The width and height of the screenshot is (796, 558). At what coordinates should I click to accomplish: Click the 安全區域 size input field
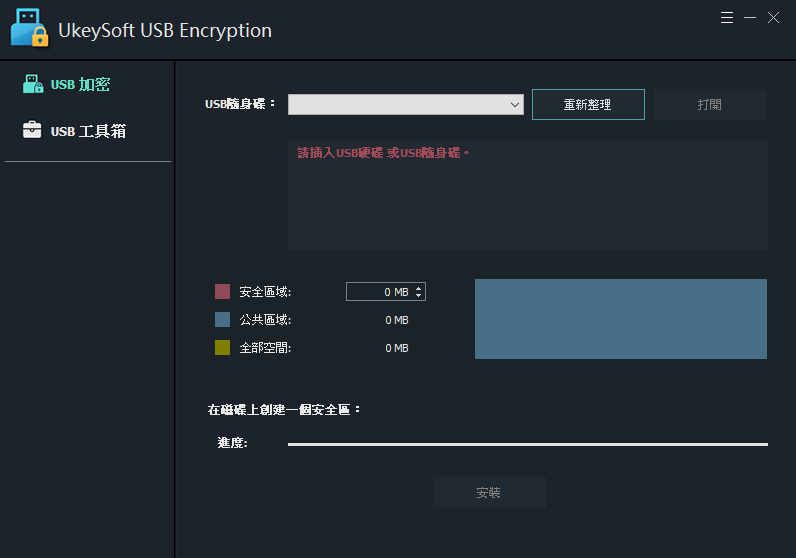click(x=386, y=292)
